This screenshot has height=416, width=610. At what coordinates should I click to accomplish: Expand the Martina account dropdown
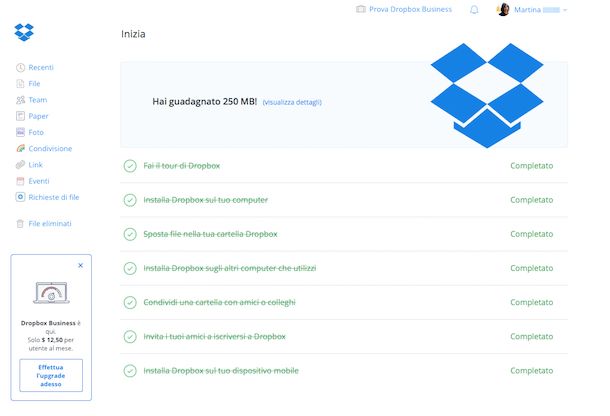[565, 10]
